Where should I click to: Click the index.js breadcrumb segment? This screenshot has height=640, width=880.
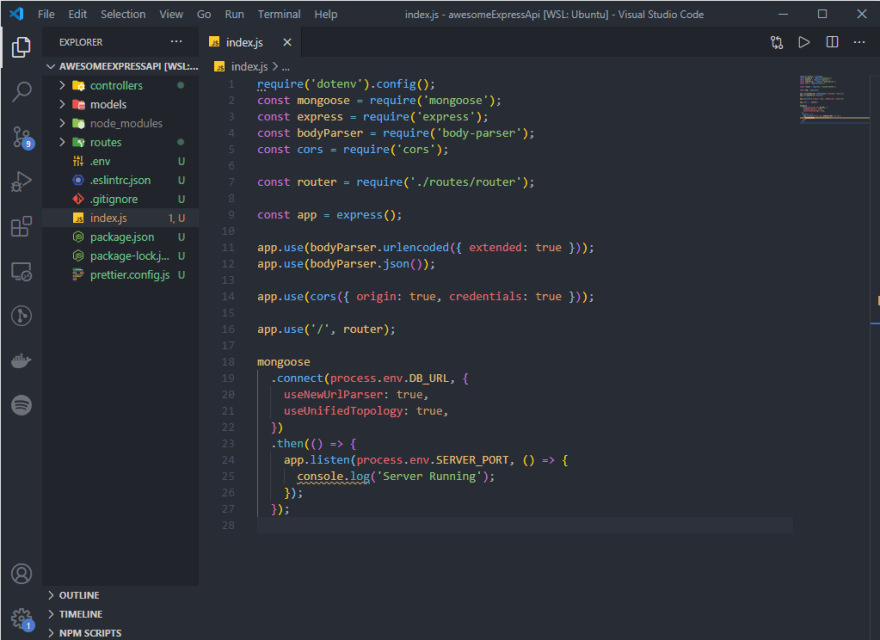coord(249,67)
